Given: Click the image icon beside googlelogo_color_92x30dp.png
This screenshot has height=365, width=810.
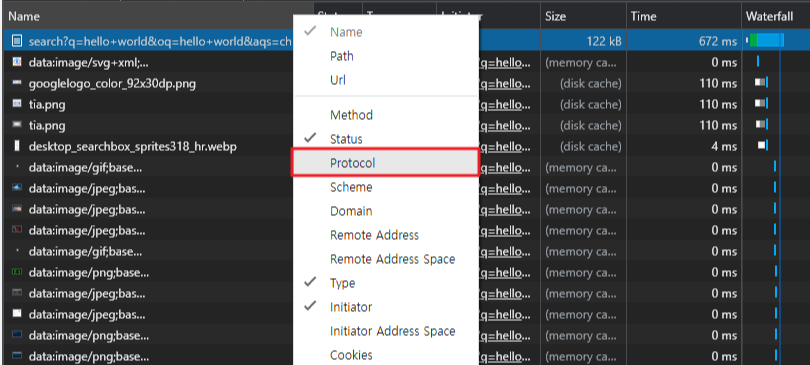Looking at the screenshot, I should [18, 83].
